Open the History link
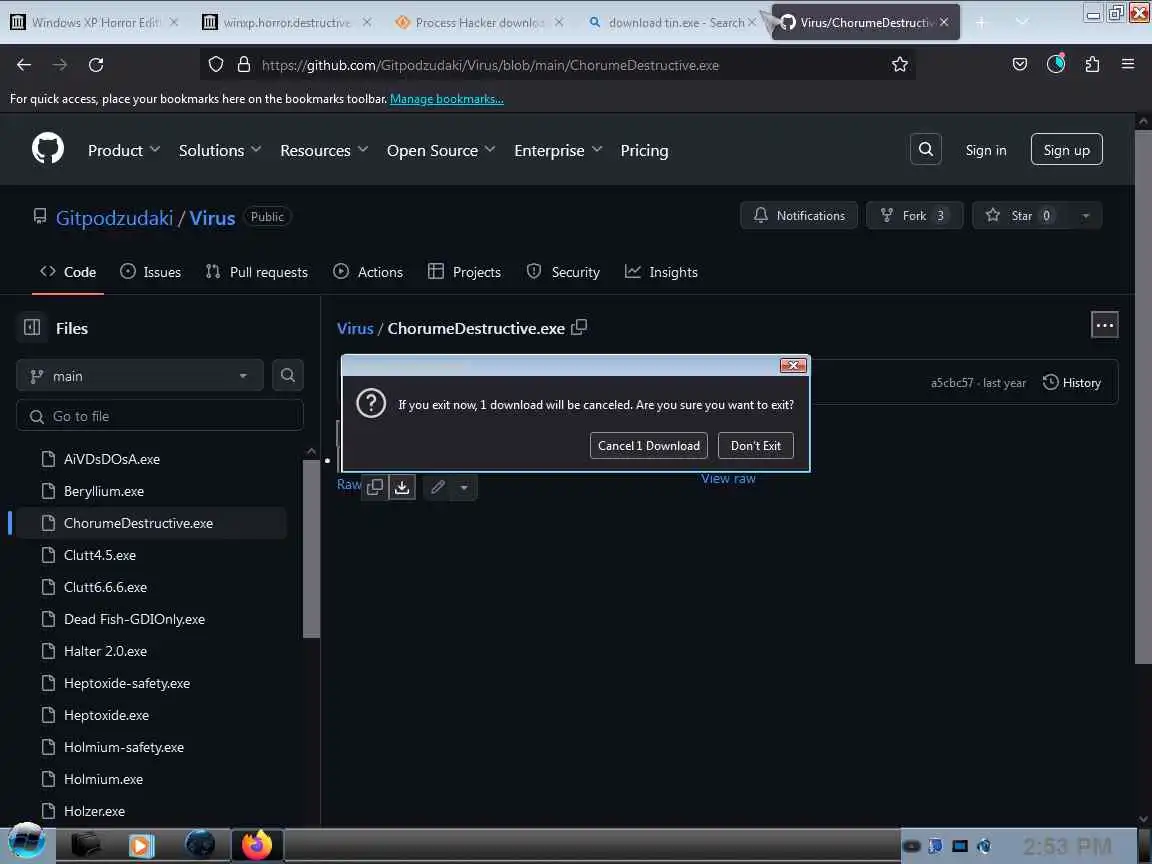This screenshot has width=1152, height=864. click(1072, 382)
